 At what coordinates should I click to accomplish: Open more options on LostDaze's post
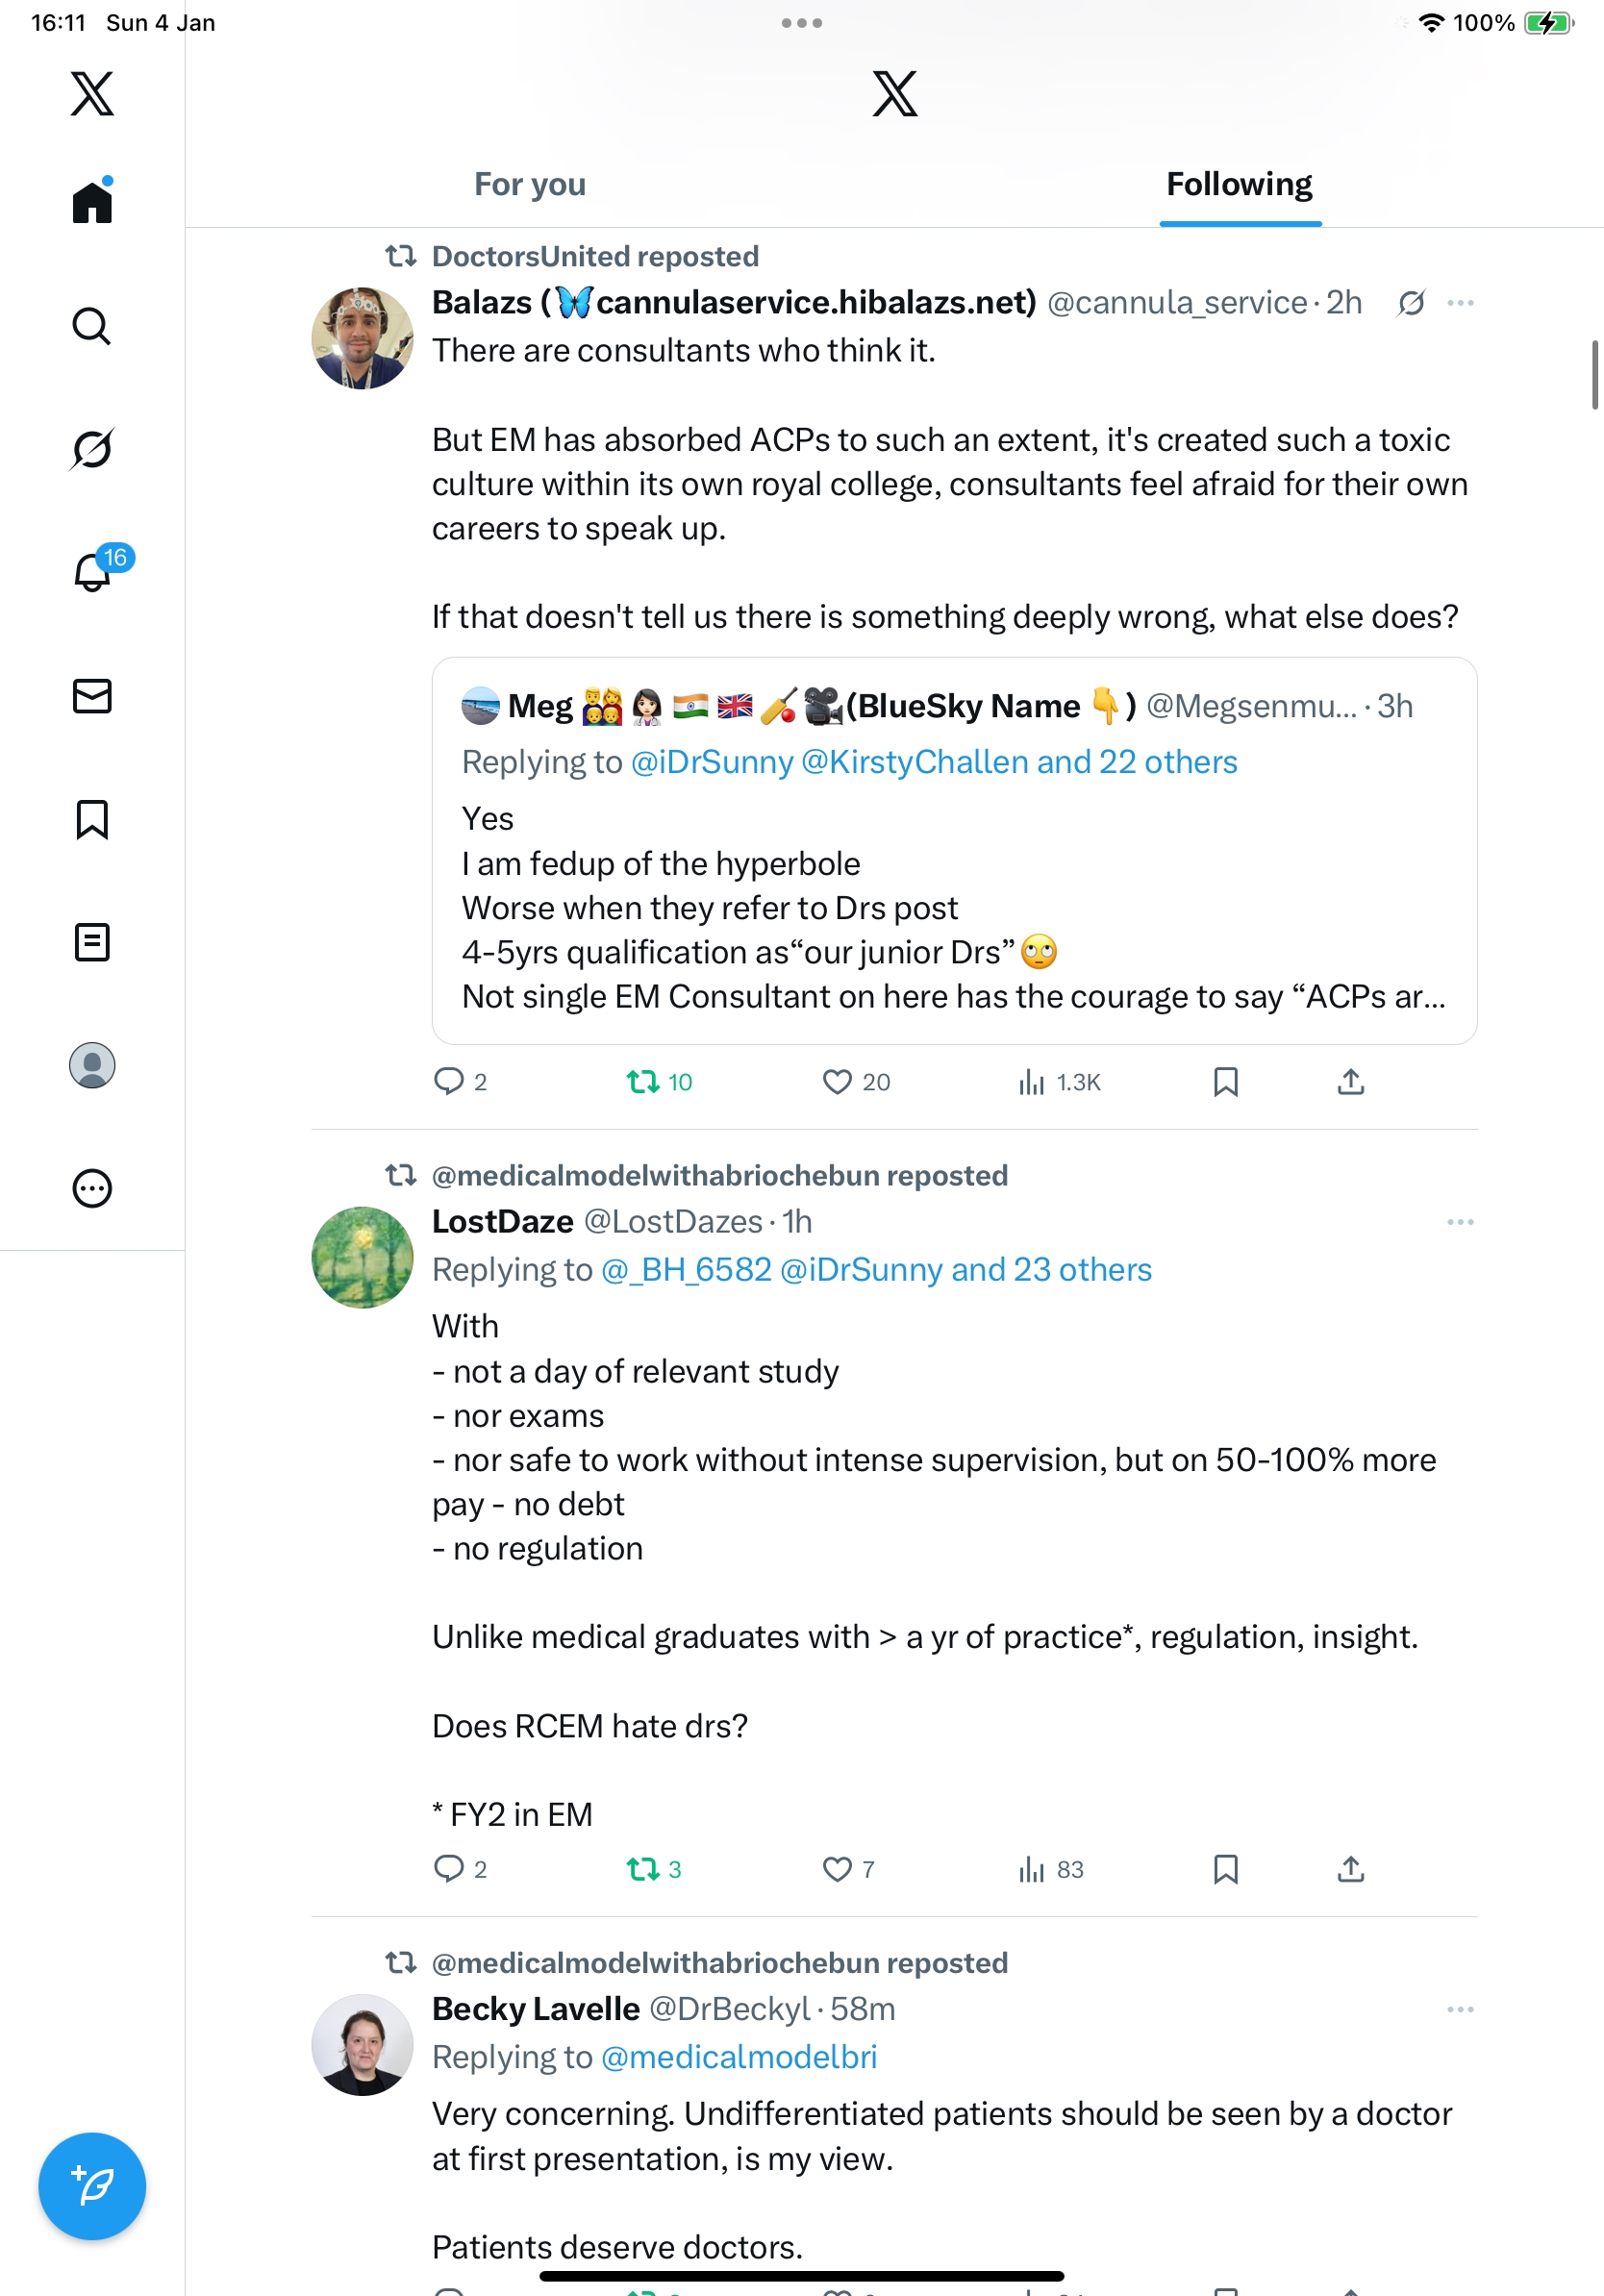[1460, 1222]
